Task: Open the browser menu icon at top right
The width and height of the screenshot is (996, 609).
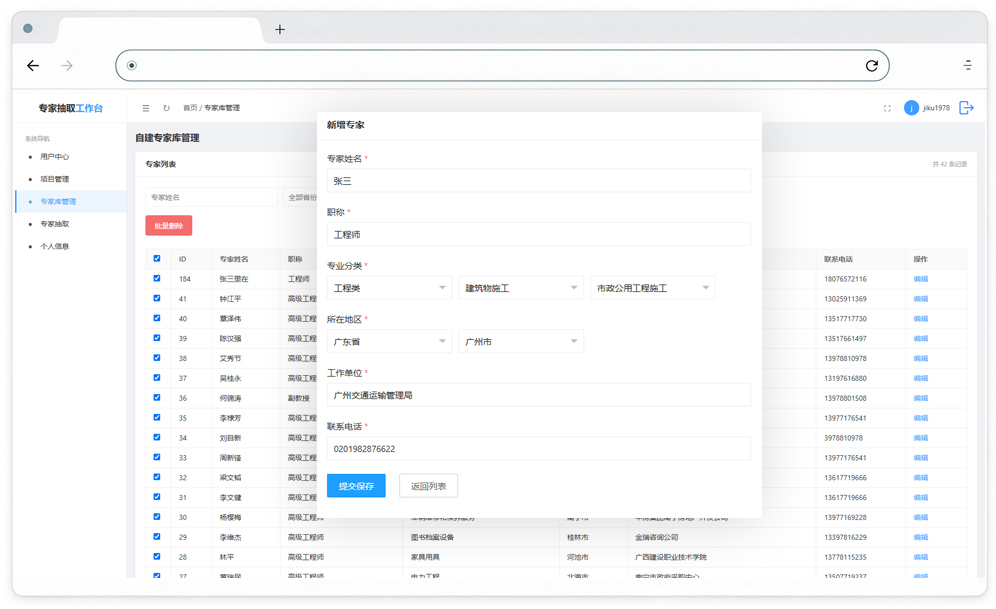Action: coord(967,65)
